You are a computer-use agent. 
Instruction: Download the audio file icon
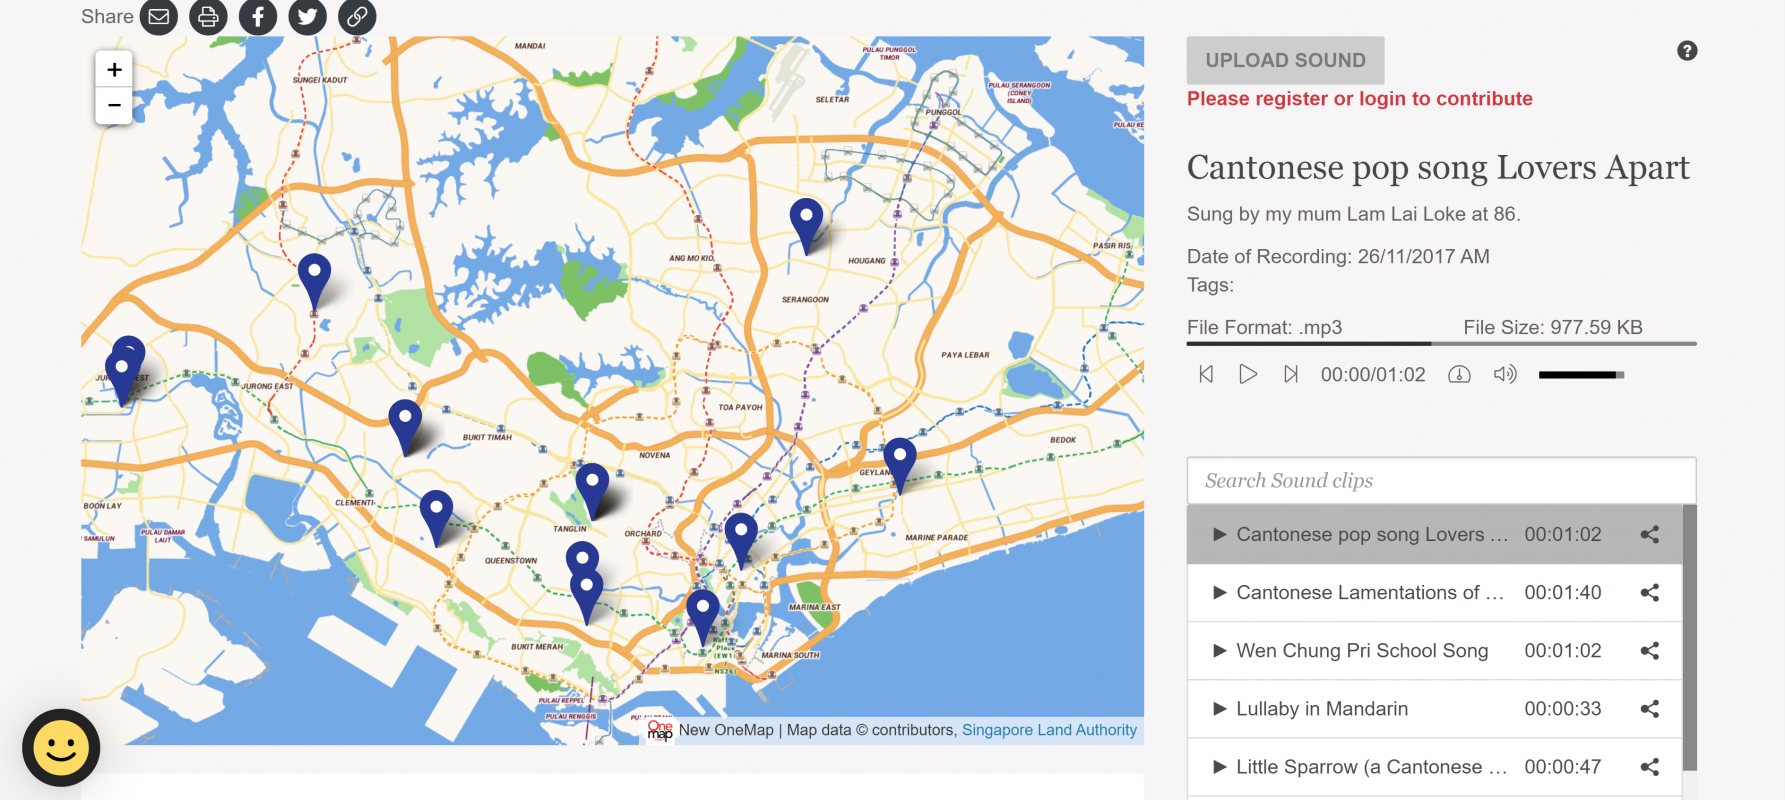(1460, 374)
